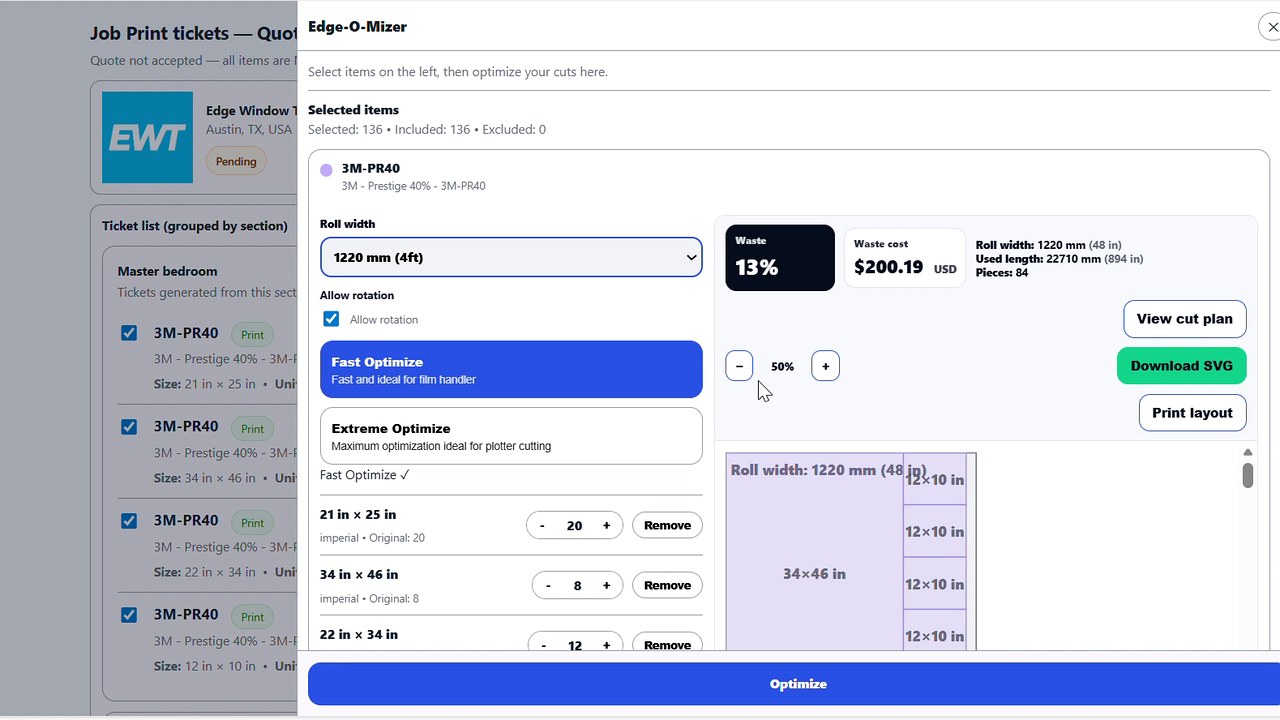The image size is (1280, 720).
Task: Remove the 21 in × 25 in item
Action: coord(667,525)
